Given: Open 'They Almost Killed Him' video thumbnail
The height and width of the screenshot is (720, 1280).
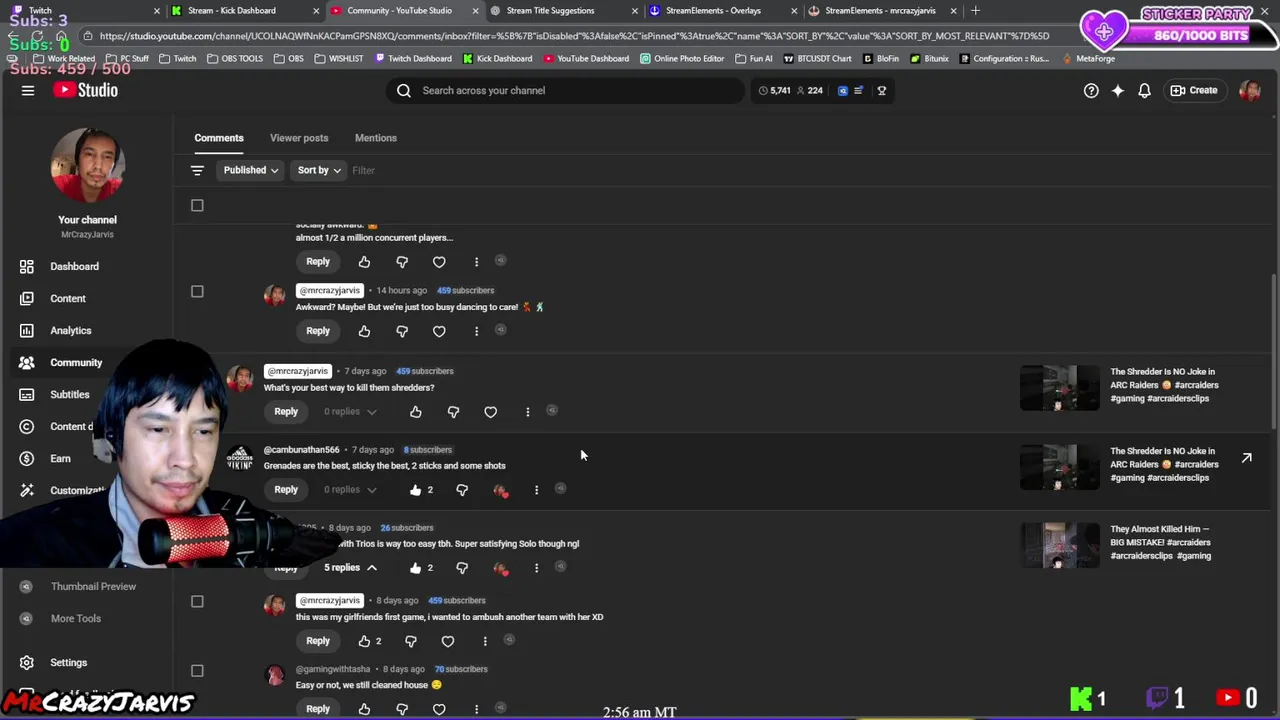Looking at the screenshot, I should [1059, 545].
